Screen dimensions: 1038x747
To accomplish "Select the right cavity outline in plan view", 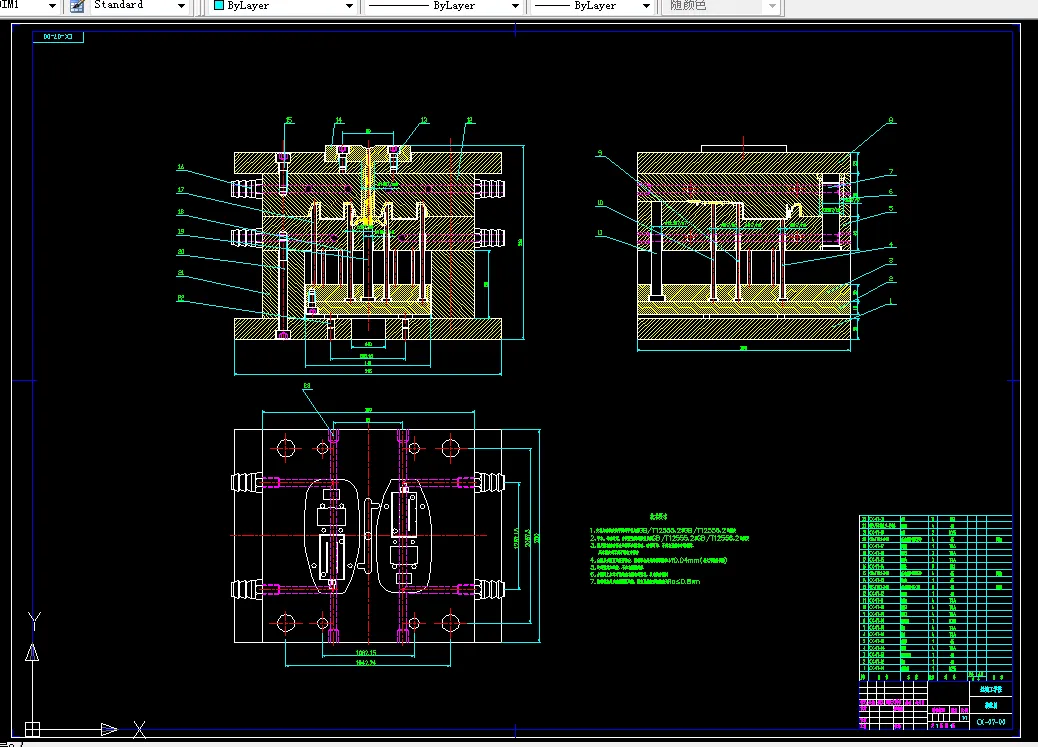I will (404, 536).
